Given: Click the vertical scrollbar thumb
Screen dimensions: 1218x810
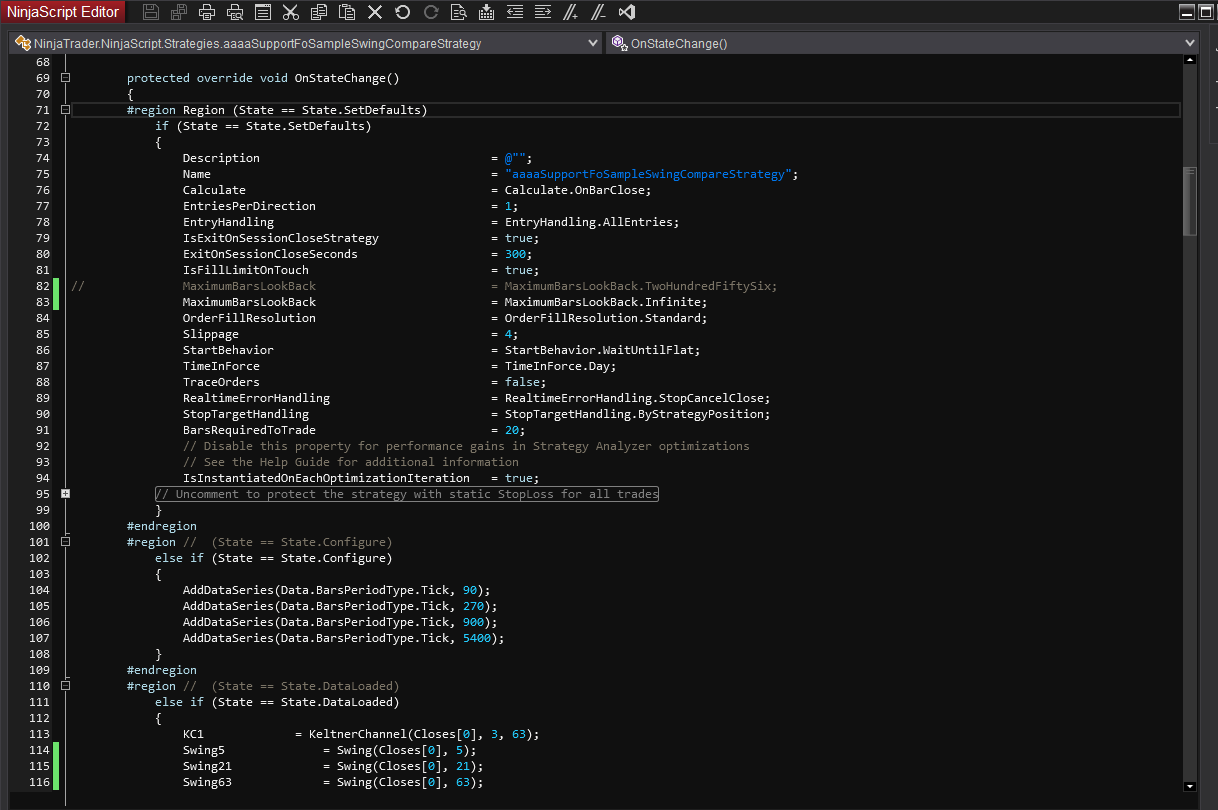Looking at the screenshot, I should [x=1189, y=200].
